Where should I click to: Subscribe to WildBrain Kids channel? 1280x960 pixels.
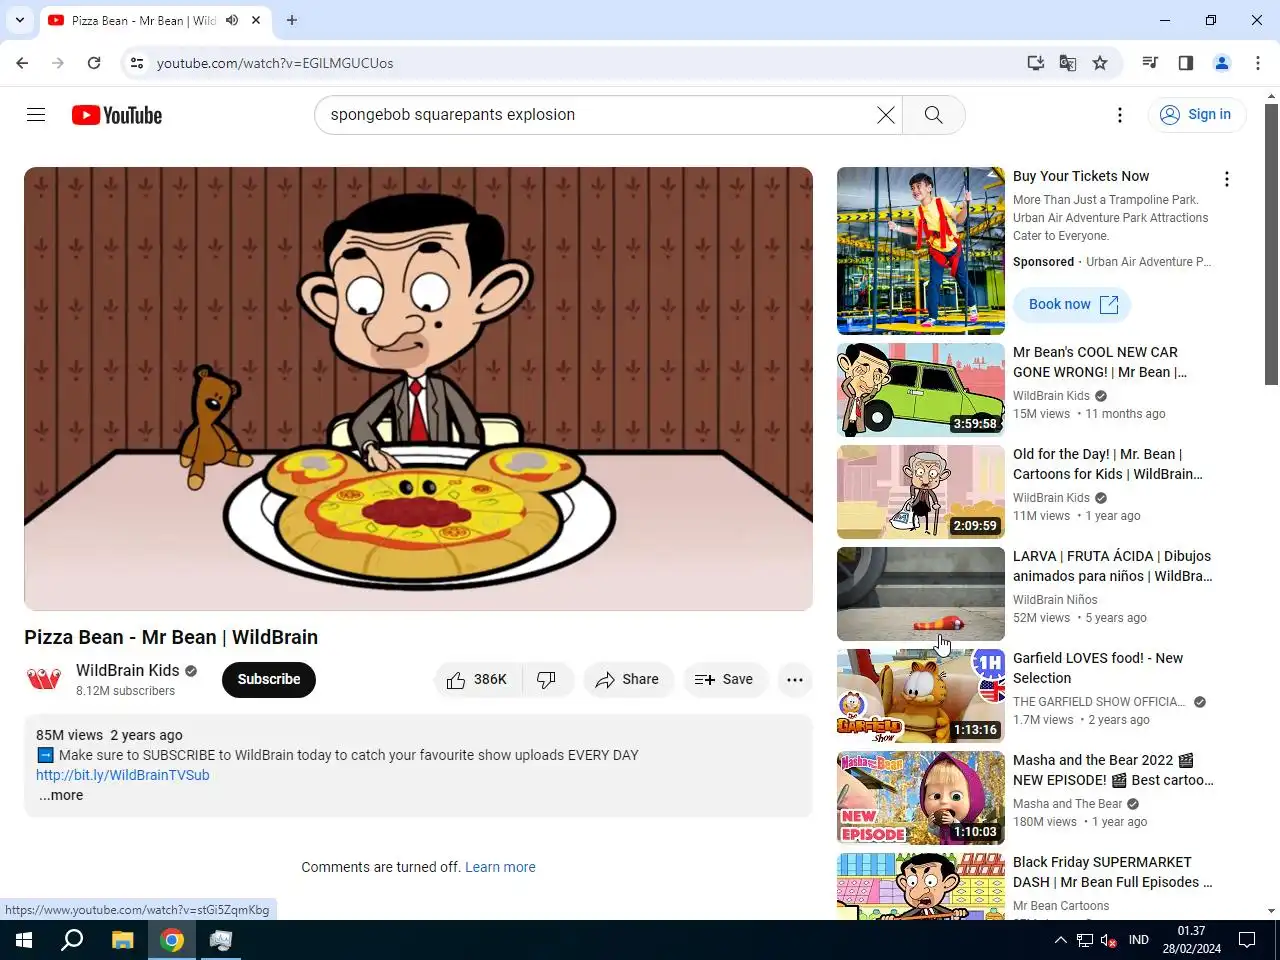click(x=269, y=679)
